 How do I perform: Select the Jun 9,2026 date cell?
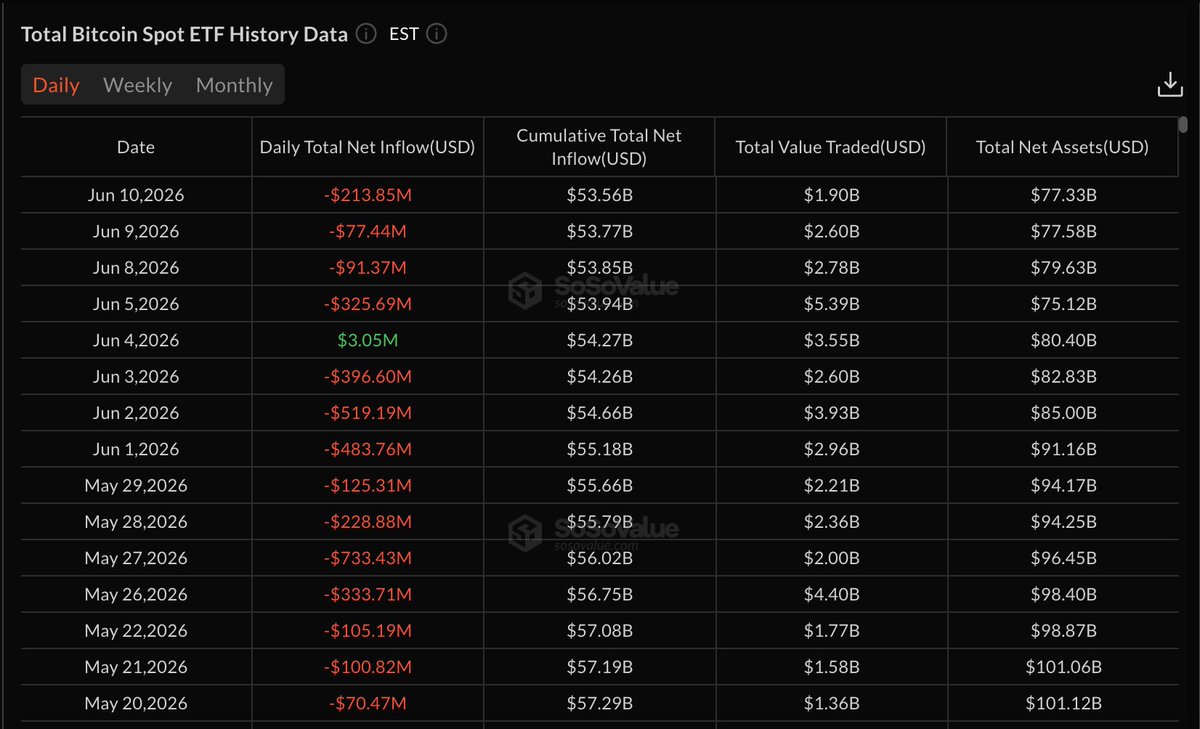[x=136, y=231]
